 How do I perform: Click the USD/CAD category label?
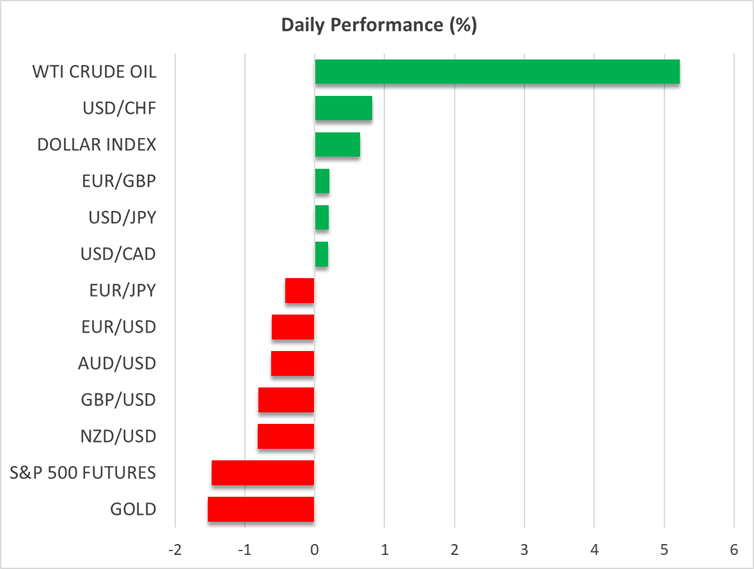click(x=118, y=254)
